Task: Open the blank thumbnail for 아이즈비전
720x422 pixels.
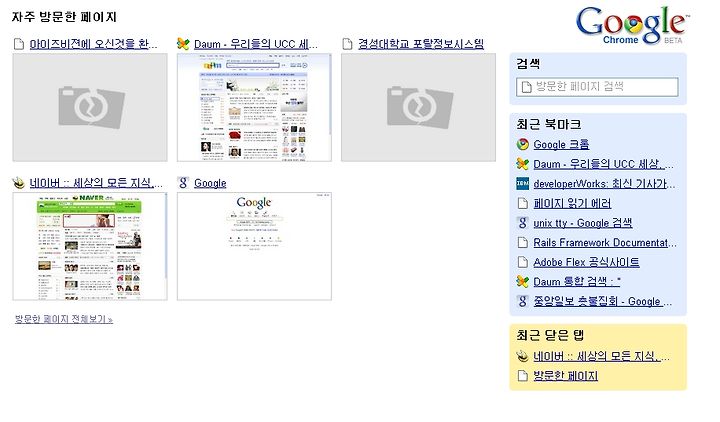Action: (x=90, y=107)
